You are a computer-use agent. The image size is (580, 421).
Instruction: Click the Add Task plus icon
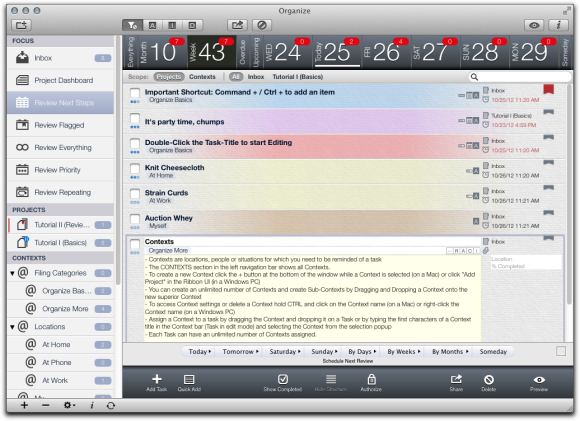(157, 379)
